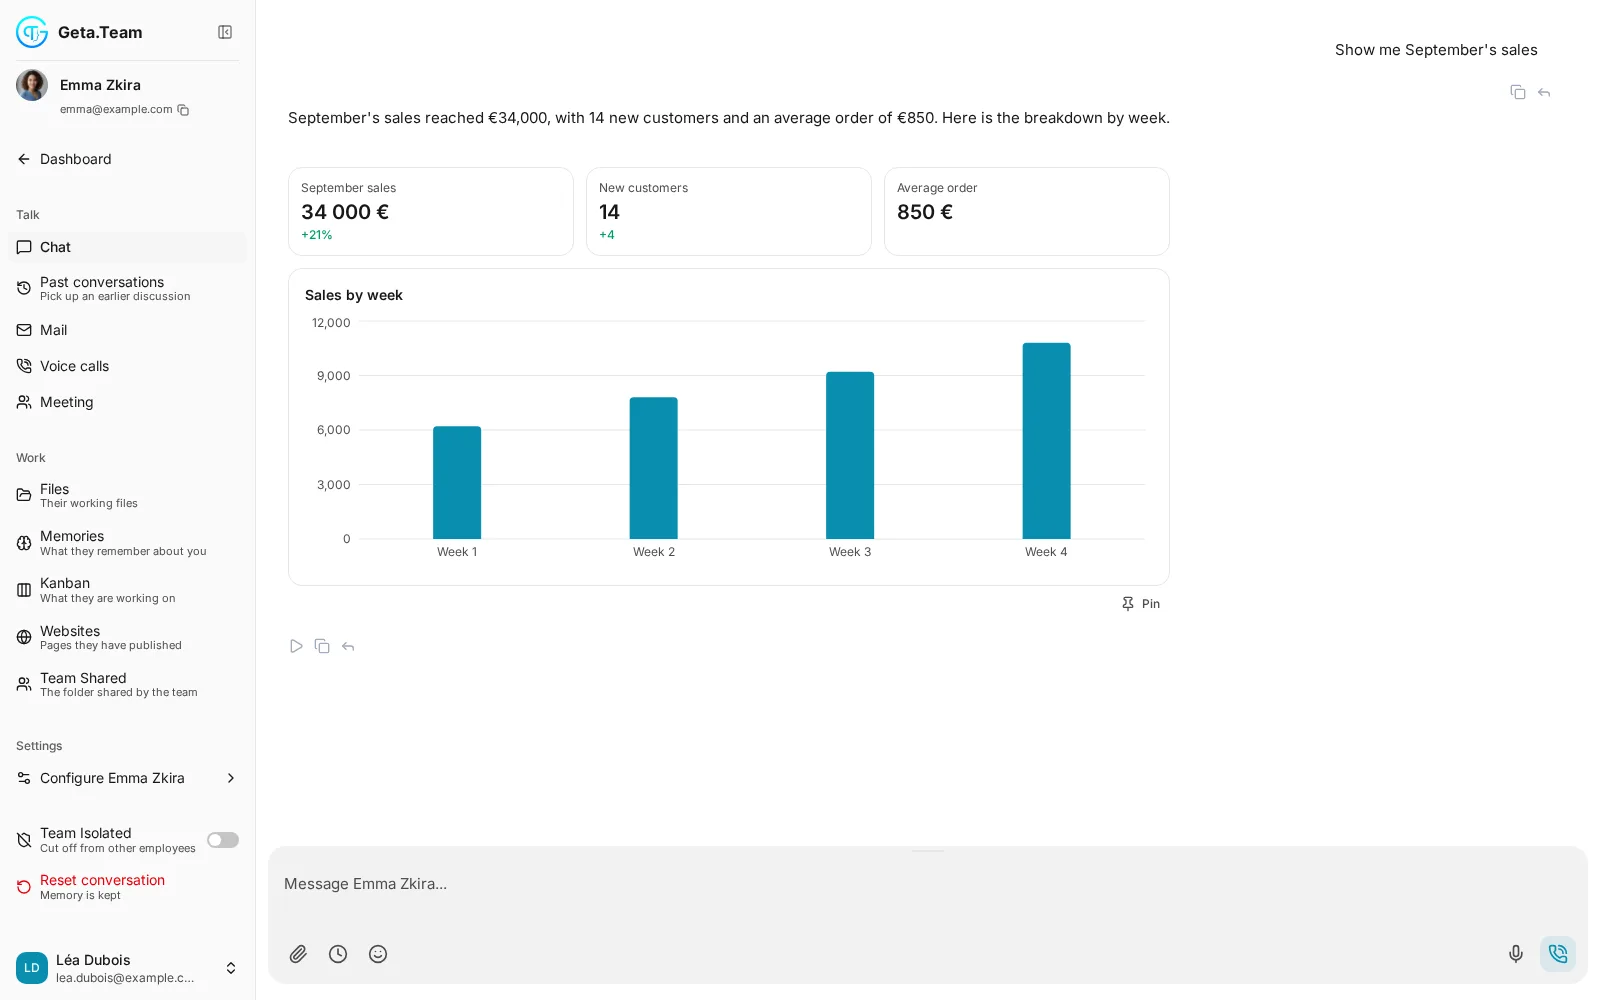The image size is (1600, 1000).
Task: Click Reset conversation
Action: [x=128, y=887]
